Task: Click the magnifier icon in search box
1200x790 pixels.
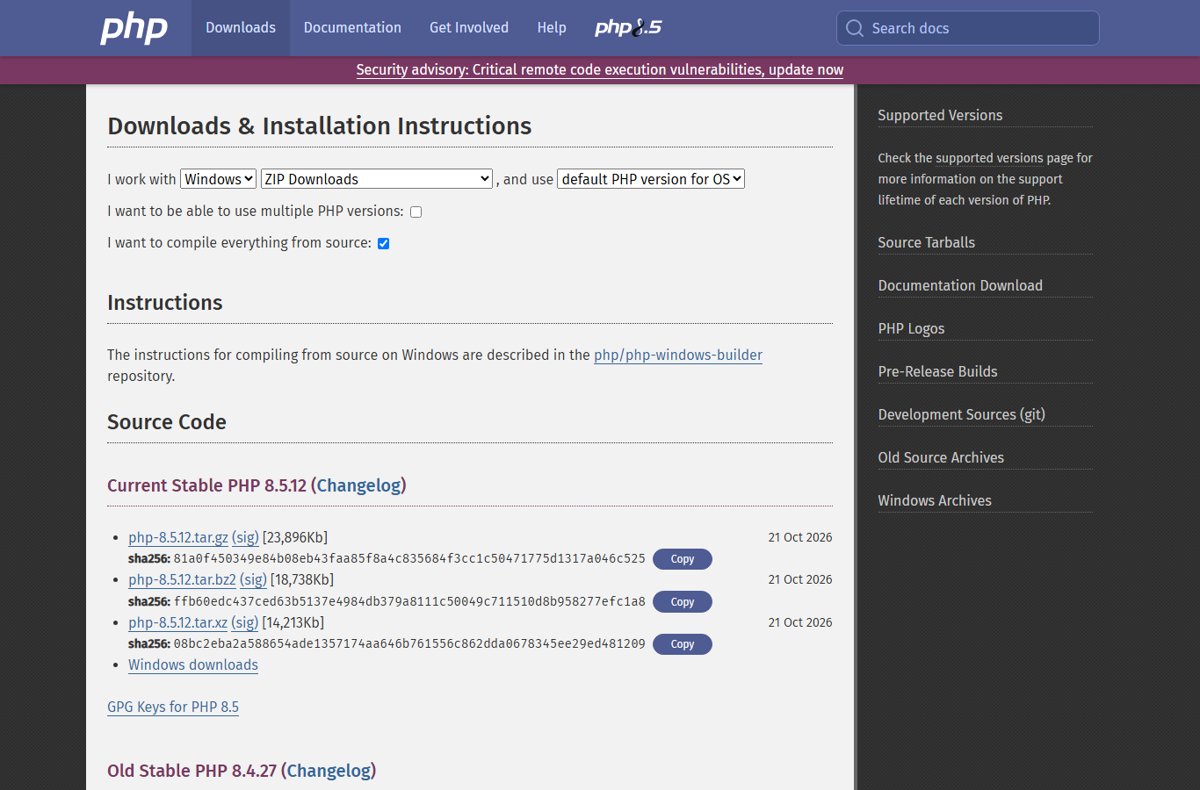Action: 854,28
